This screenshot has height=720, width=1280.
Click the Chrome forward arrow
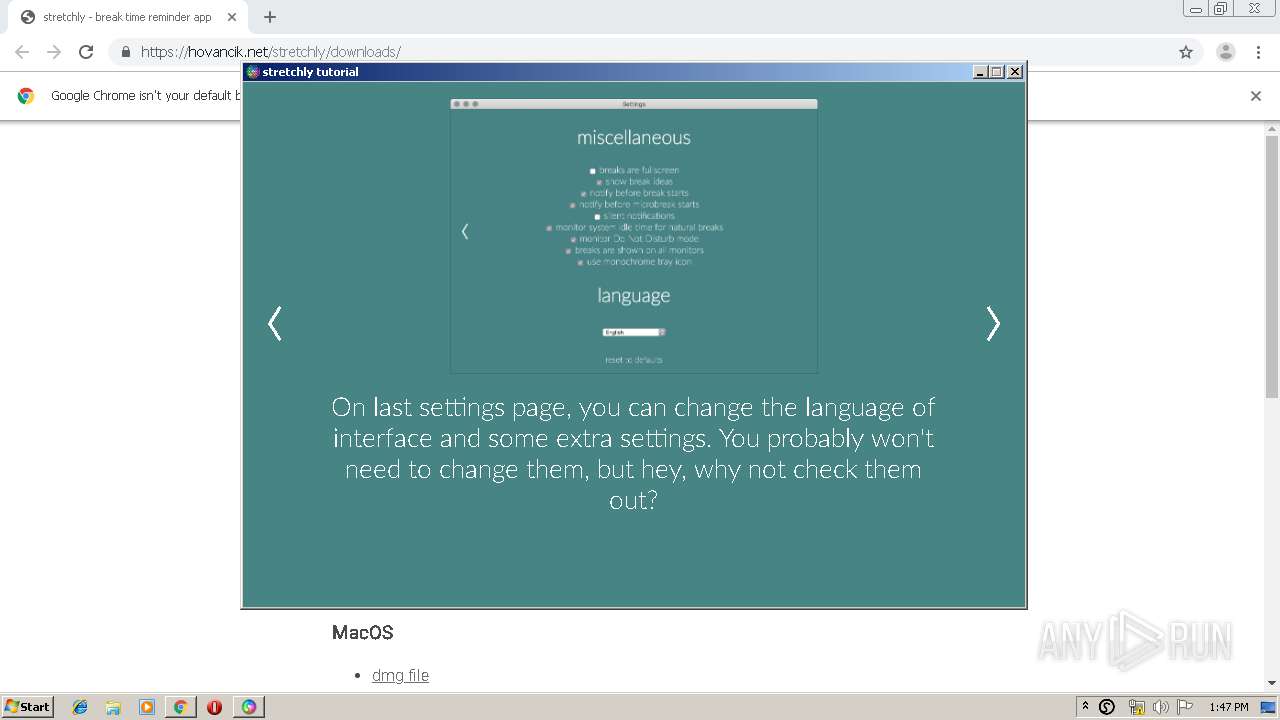point(54,52)
